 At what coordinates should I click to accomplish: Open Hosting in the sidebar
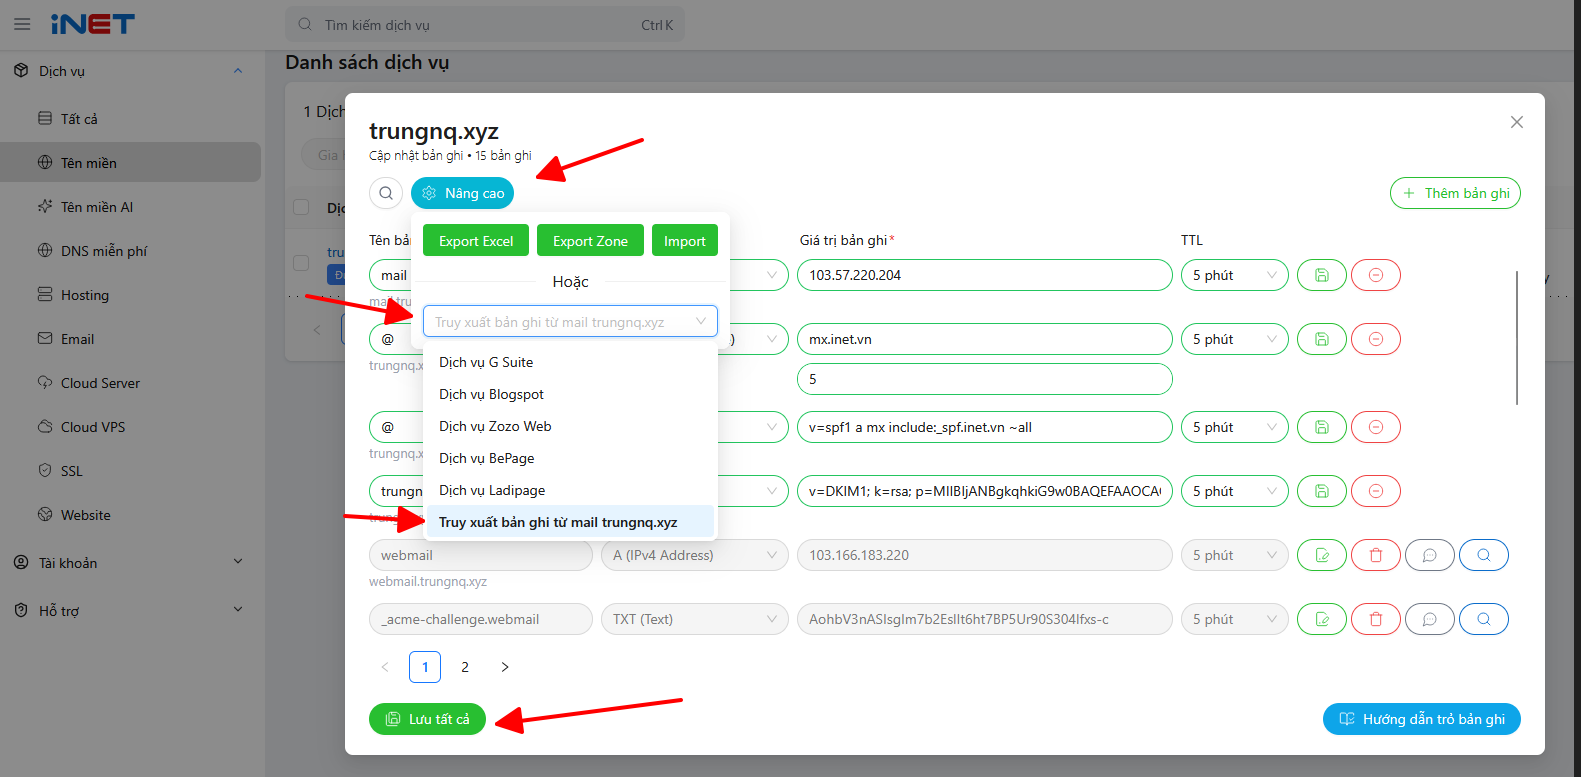pos(130,295)
